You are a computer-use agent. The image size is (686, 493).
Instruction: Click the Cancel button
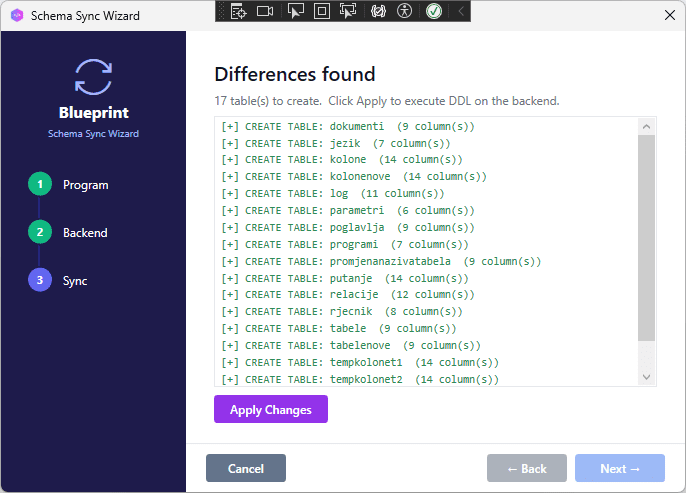point(245,468)
